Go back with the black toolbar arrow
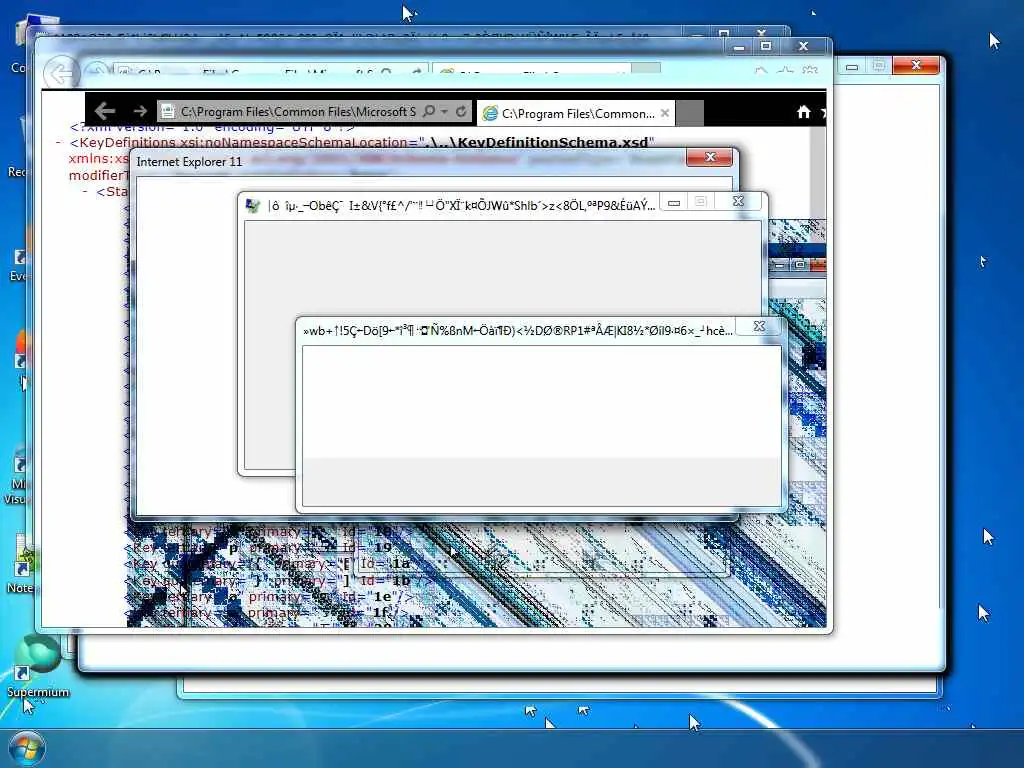Screen dimensions: 1024x768 point(105,112)
